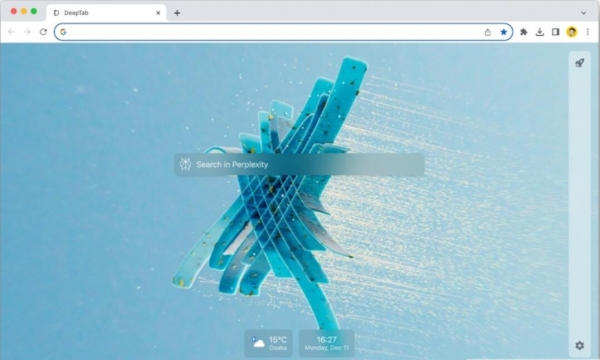Open the extensions puzzle icon
The image size is (600, 360).
[523, 32]
